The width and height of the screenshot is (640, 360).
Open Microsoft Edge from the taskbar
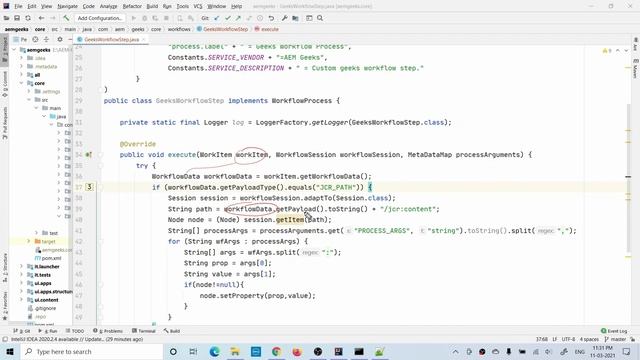pyautogui.click(x=215, y=351)
